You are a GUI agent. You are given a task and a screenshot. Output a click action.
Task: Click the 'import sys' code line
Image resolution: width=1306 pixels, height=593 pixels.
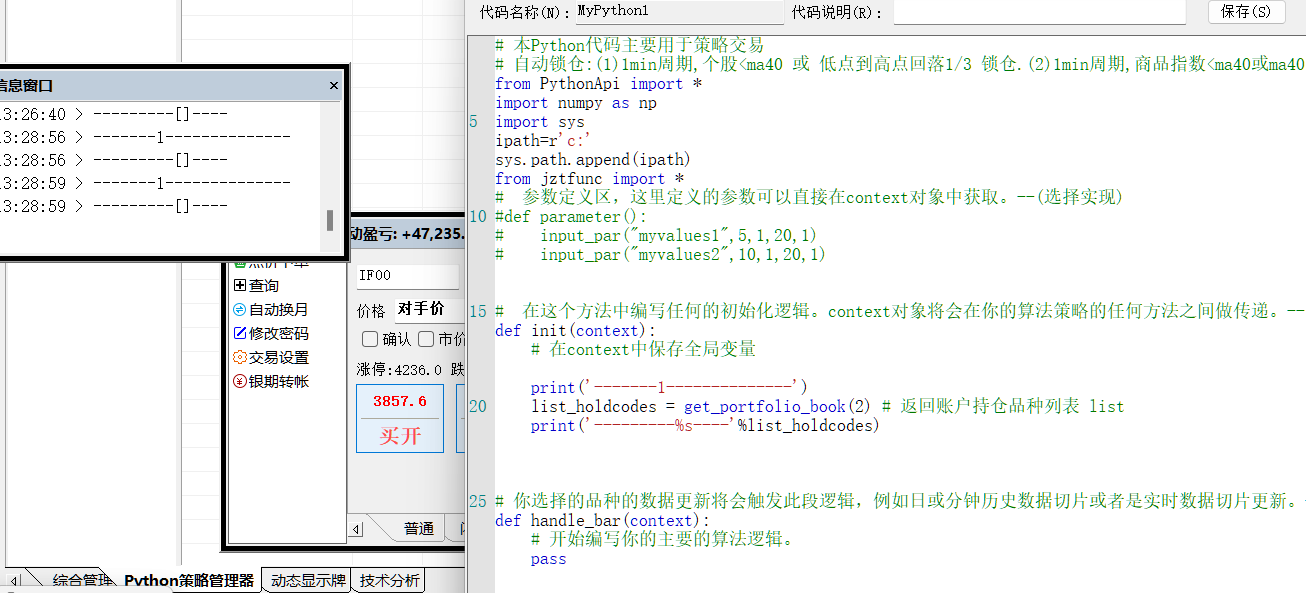540,122
